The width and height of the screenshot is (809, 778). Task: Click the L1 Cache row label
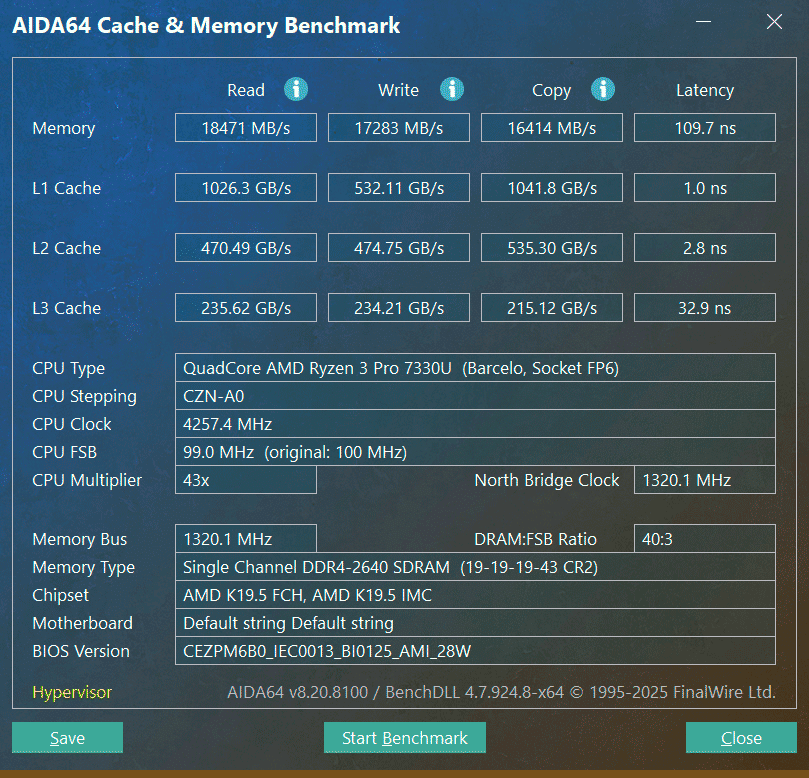click(x=67, y=188)
